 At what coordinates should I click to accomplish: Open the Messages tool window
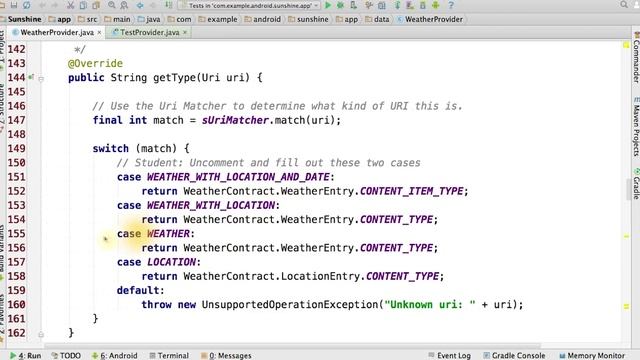(226, 356)
